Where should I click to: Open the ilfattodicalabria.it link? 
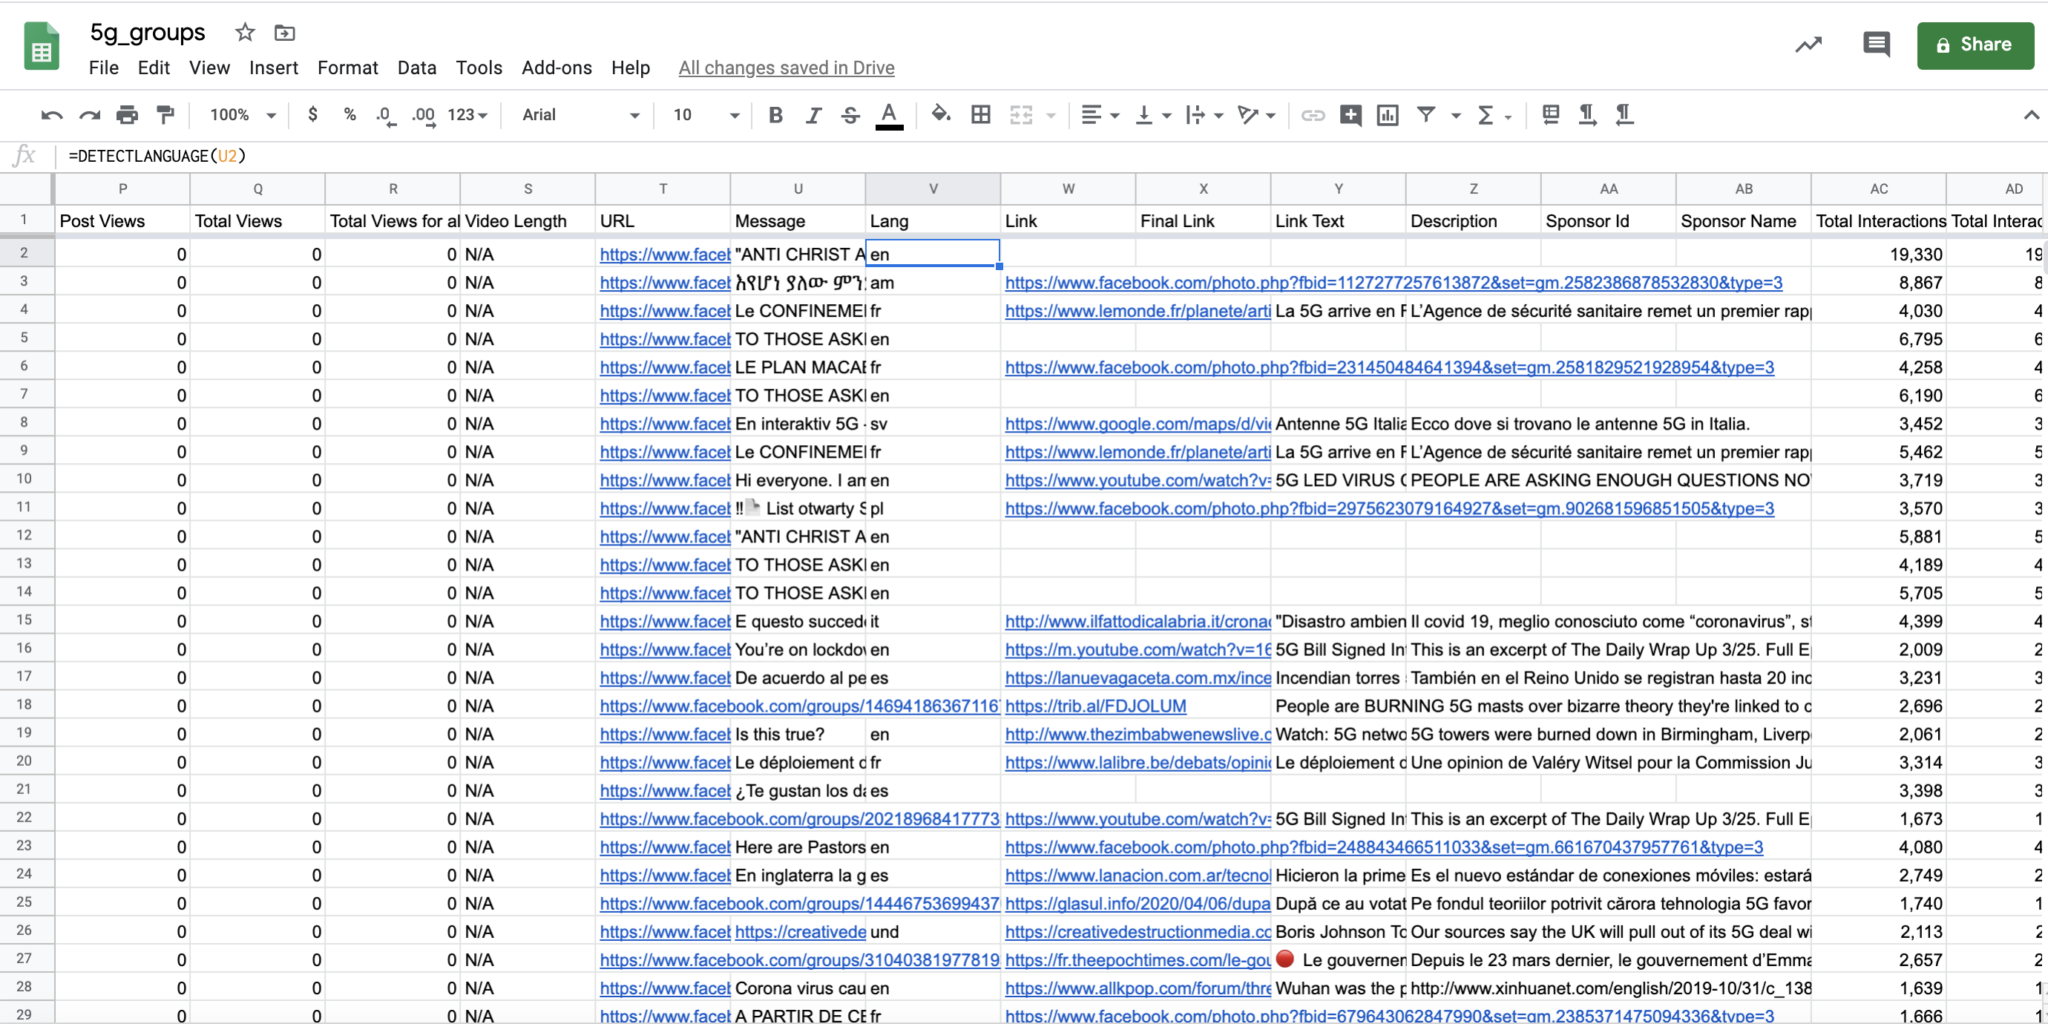(1137, 621)
